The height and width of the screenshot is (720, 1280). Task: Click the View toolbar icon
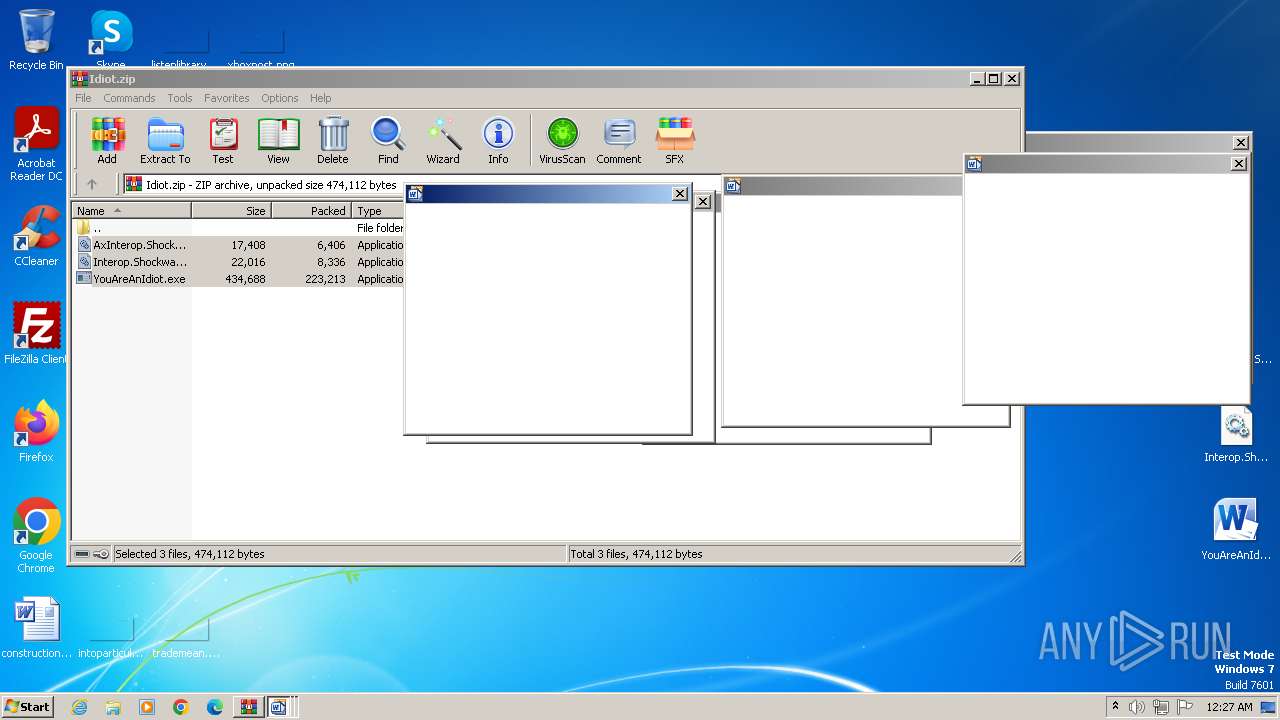coord(278,141)
